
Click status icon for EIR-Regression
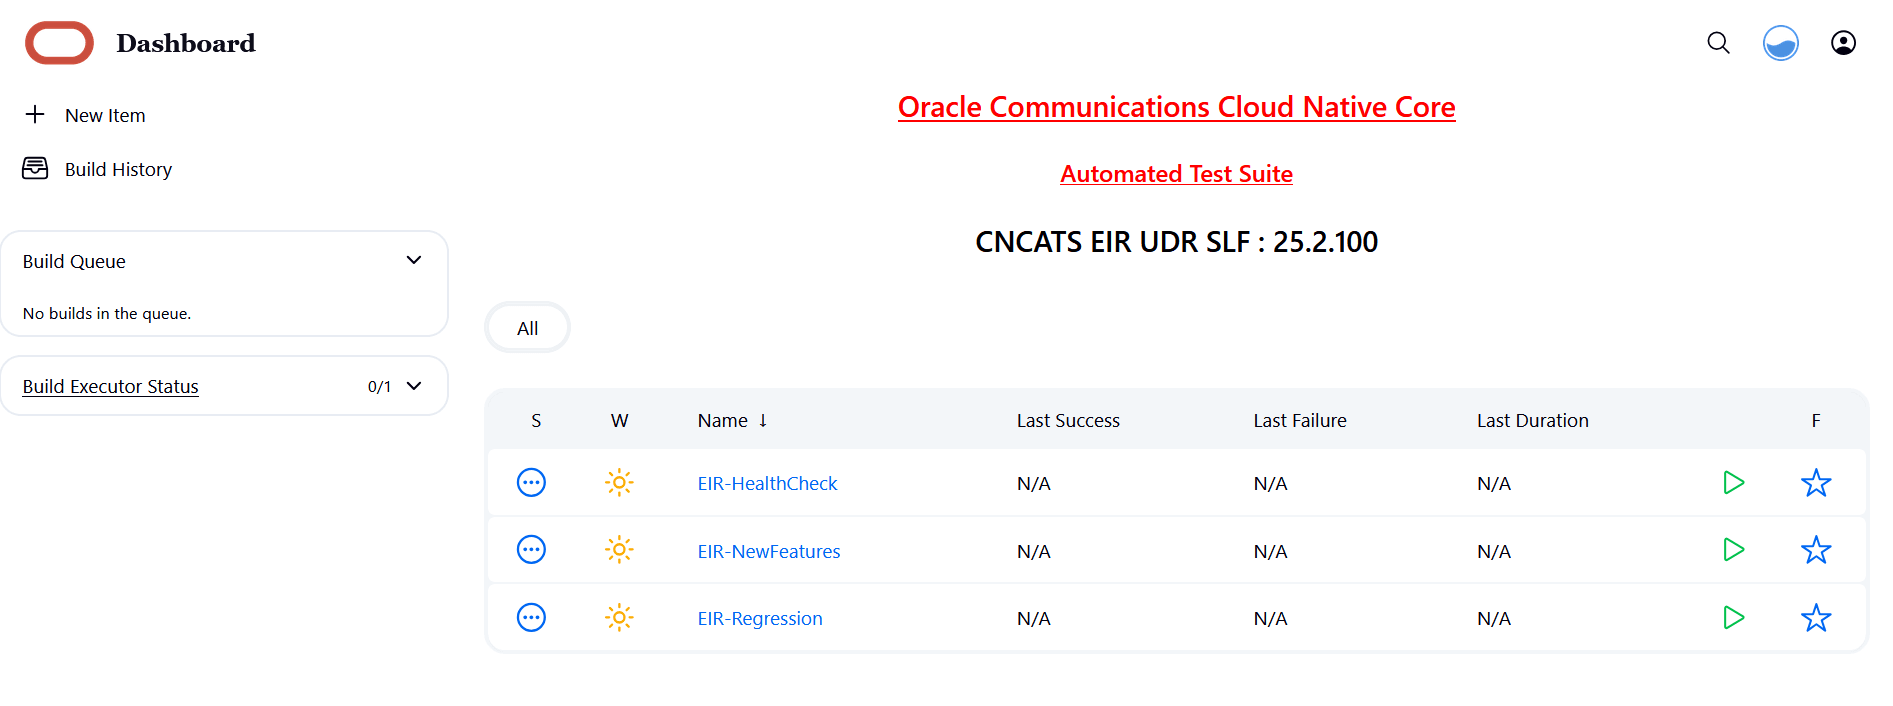pos(531,618)
